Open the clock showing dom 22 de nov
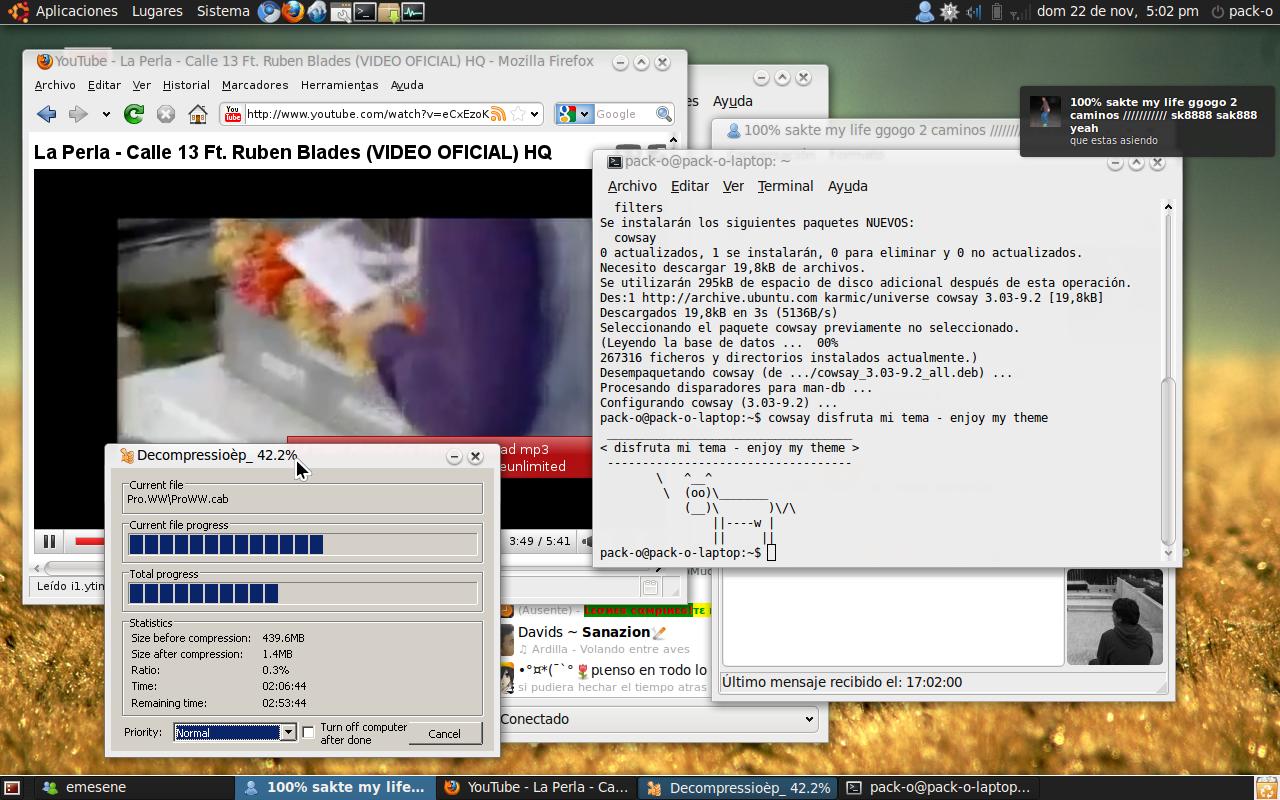The width and height of the screenshot is (1280, 800). point(1117,12)
